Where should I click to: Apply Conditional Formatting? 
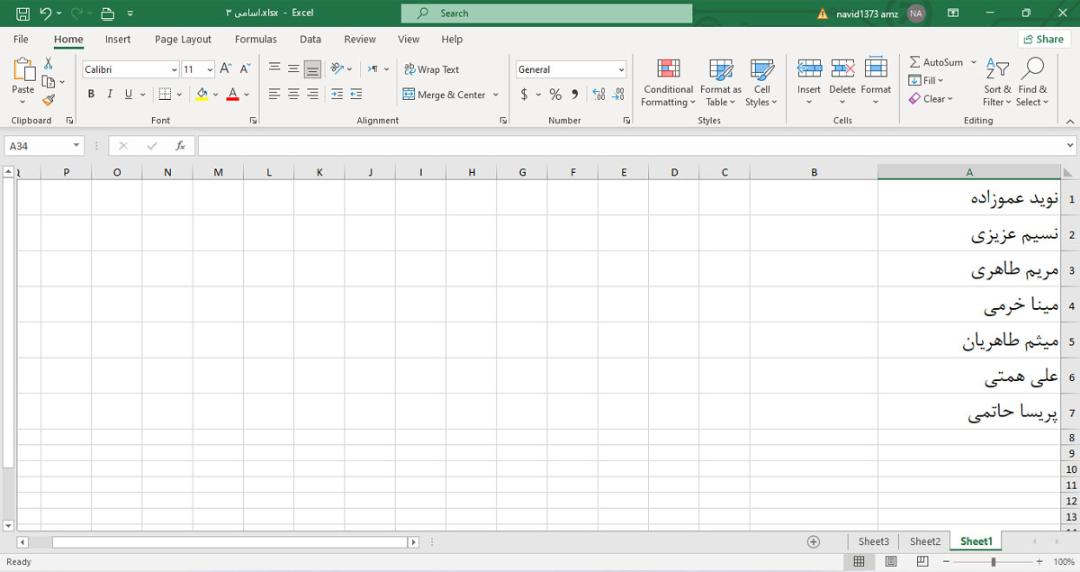[x=668, y=83]
